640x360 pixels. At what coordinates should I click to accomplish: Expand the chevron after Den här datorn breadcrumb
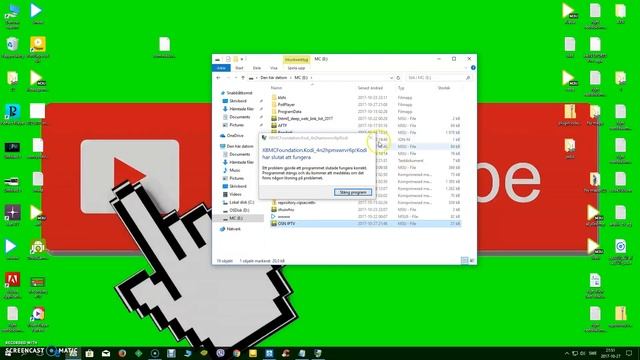pyautogui.click(x=291, y=78)
